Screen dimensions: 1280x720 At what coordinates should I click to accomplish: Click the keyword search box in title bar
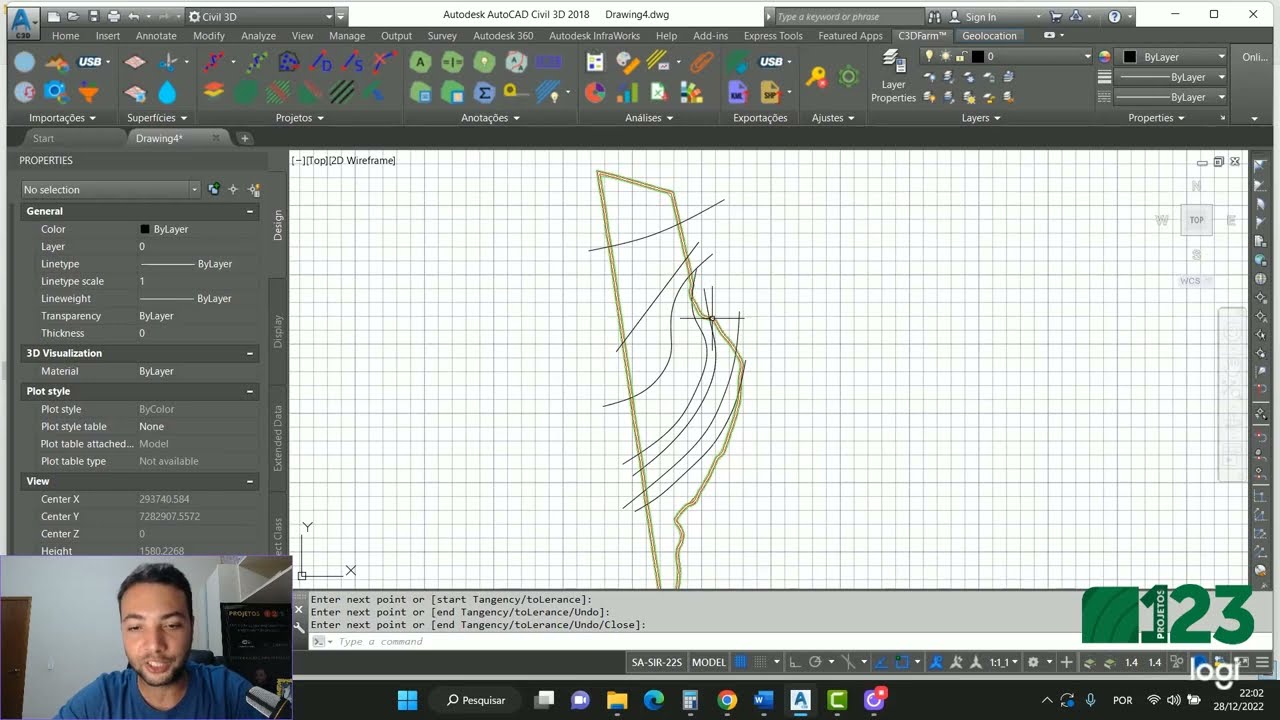tap(848, 16)
